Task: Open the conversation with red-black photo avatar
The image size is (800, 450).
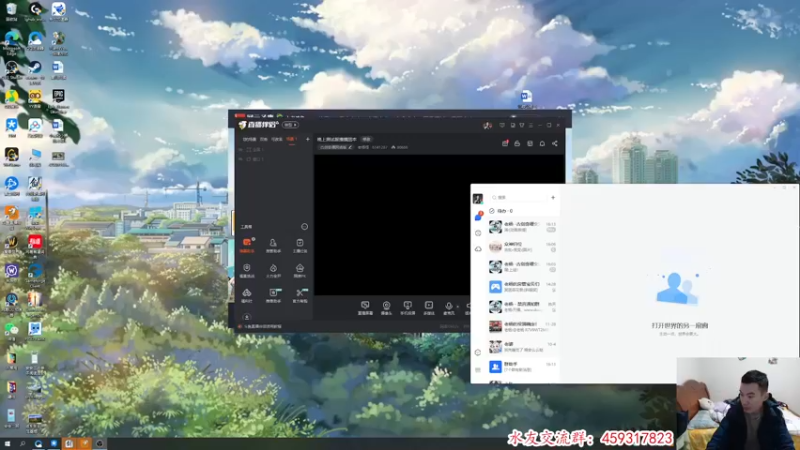Action: [x=522, y=327]
